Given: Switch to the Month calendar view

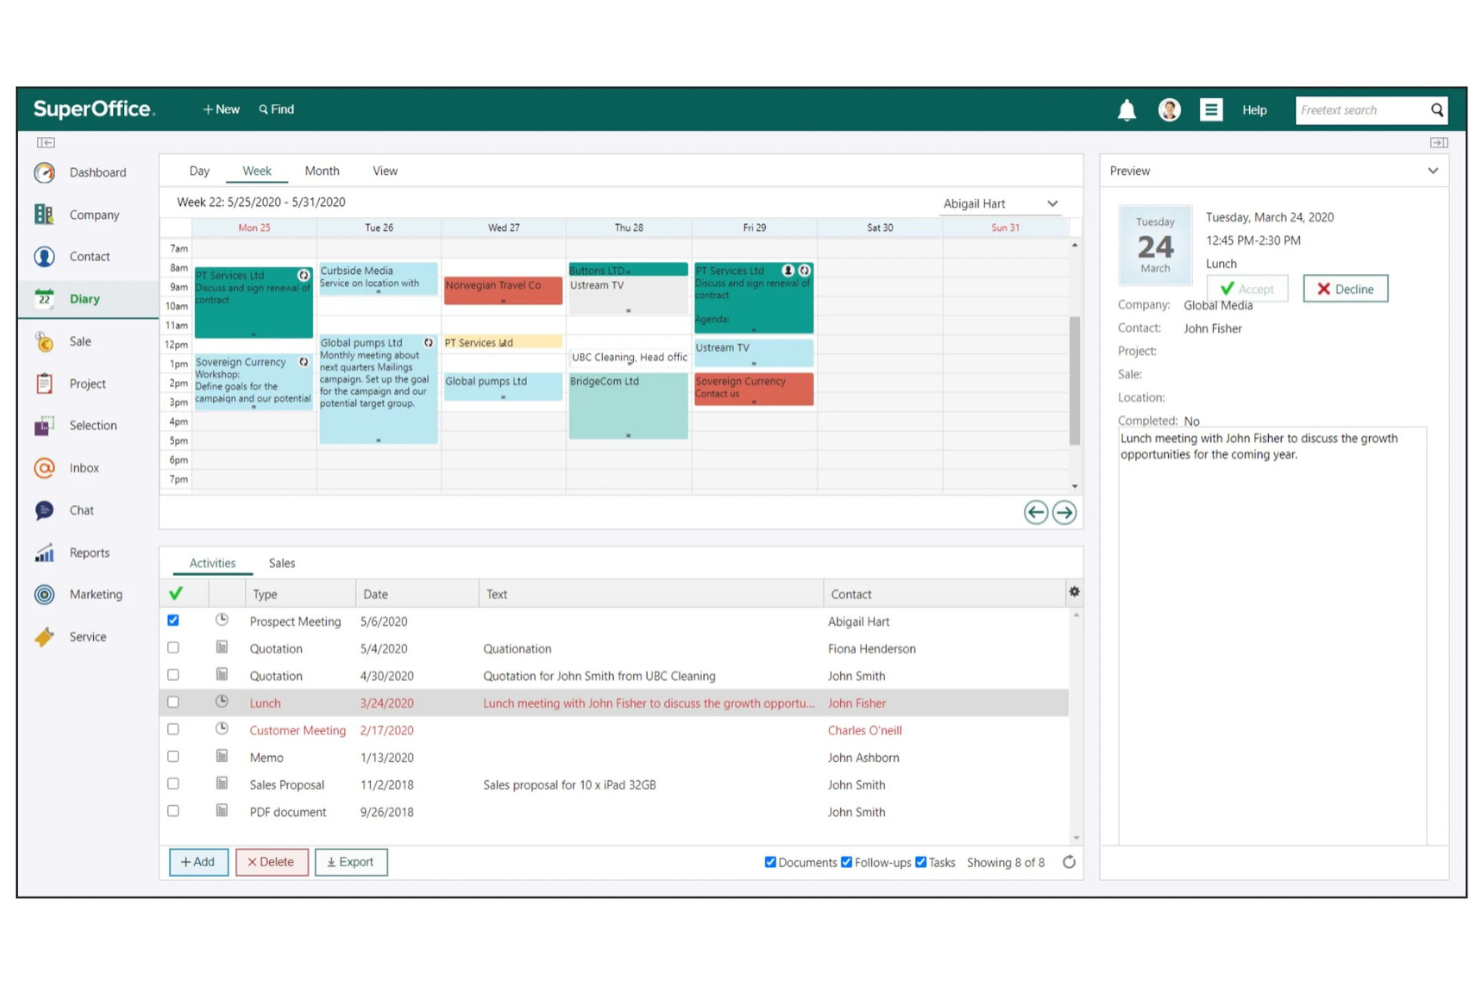Looking at the screenshot, I should click(322, 170).
